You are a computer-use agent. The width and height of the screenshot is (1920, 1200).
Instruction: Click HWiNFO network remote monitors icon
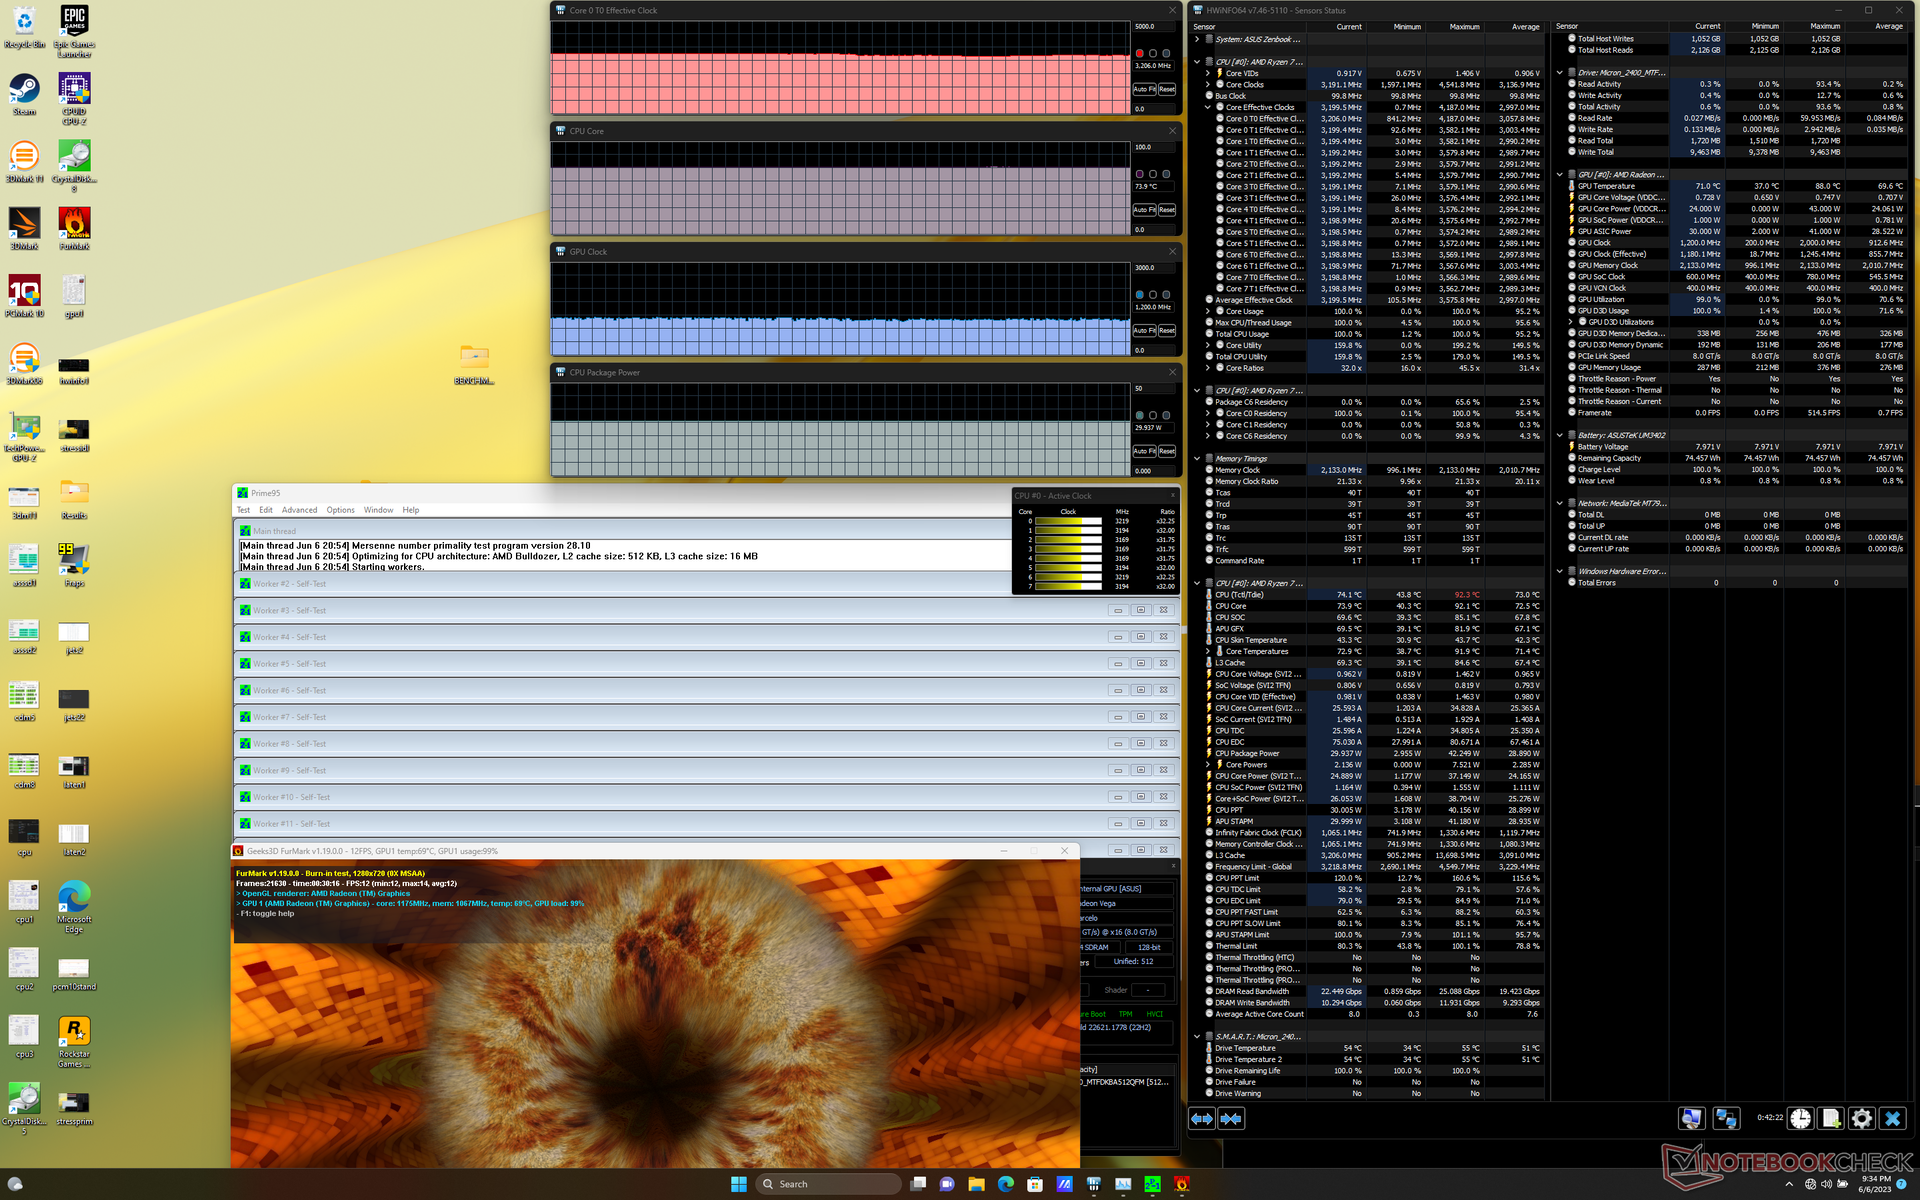pos(1726,1119)
